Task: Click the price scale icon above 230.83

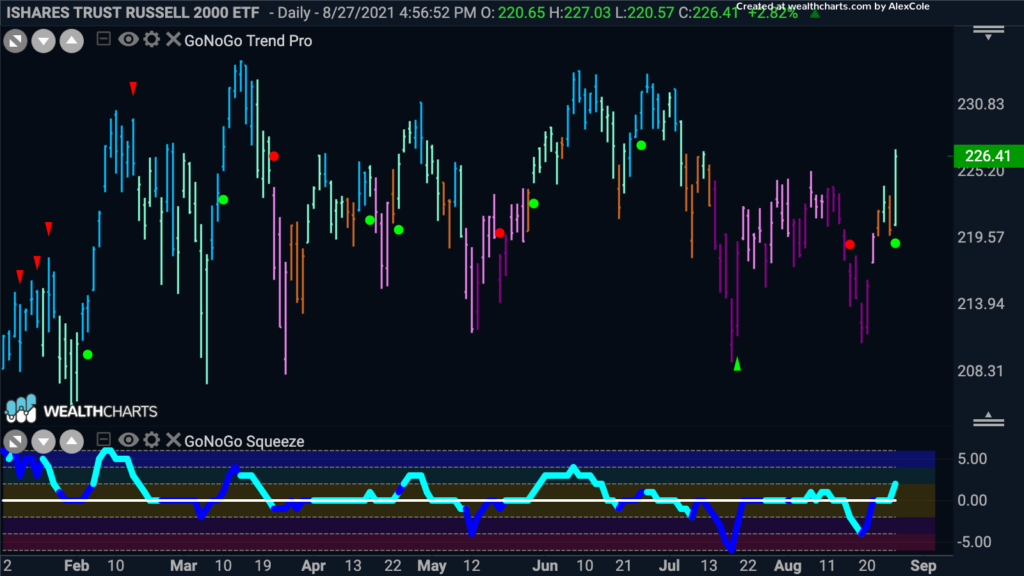Action: tap(989, 32)
